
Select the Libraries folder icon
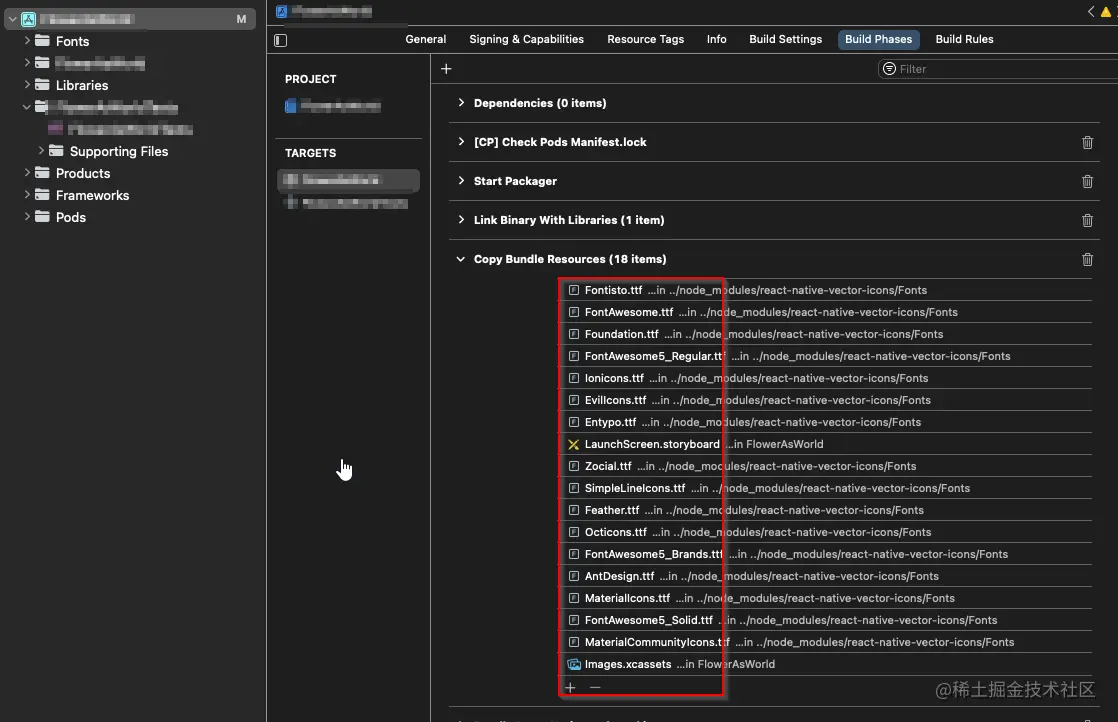click(43, 84)
